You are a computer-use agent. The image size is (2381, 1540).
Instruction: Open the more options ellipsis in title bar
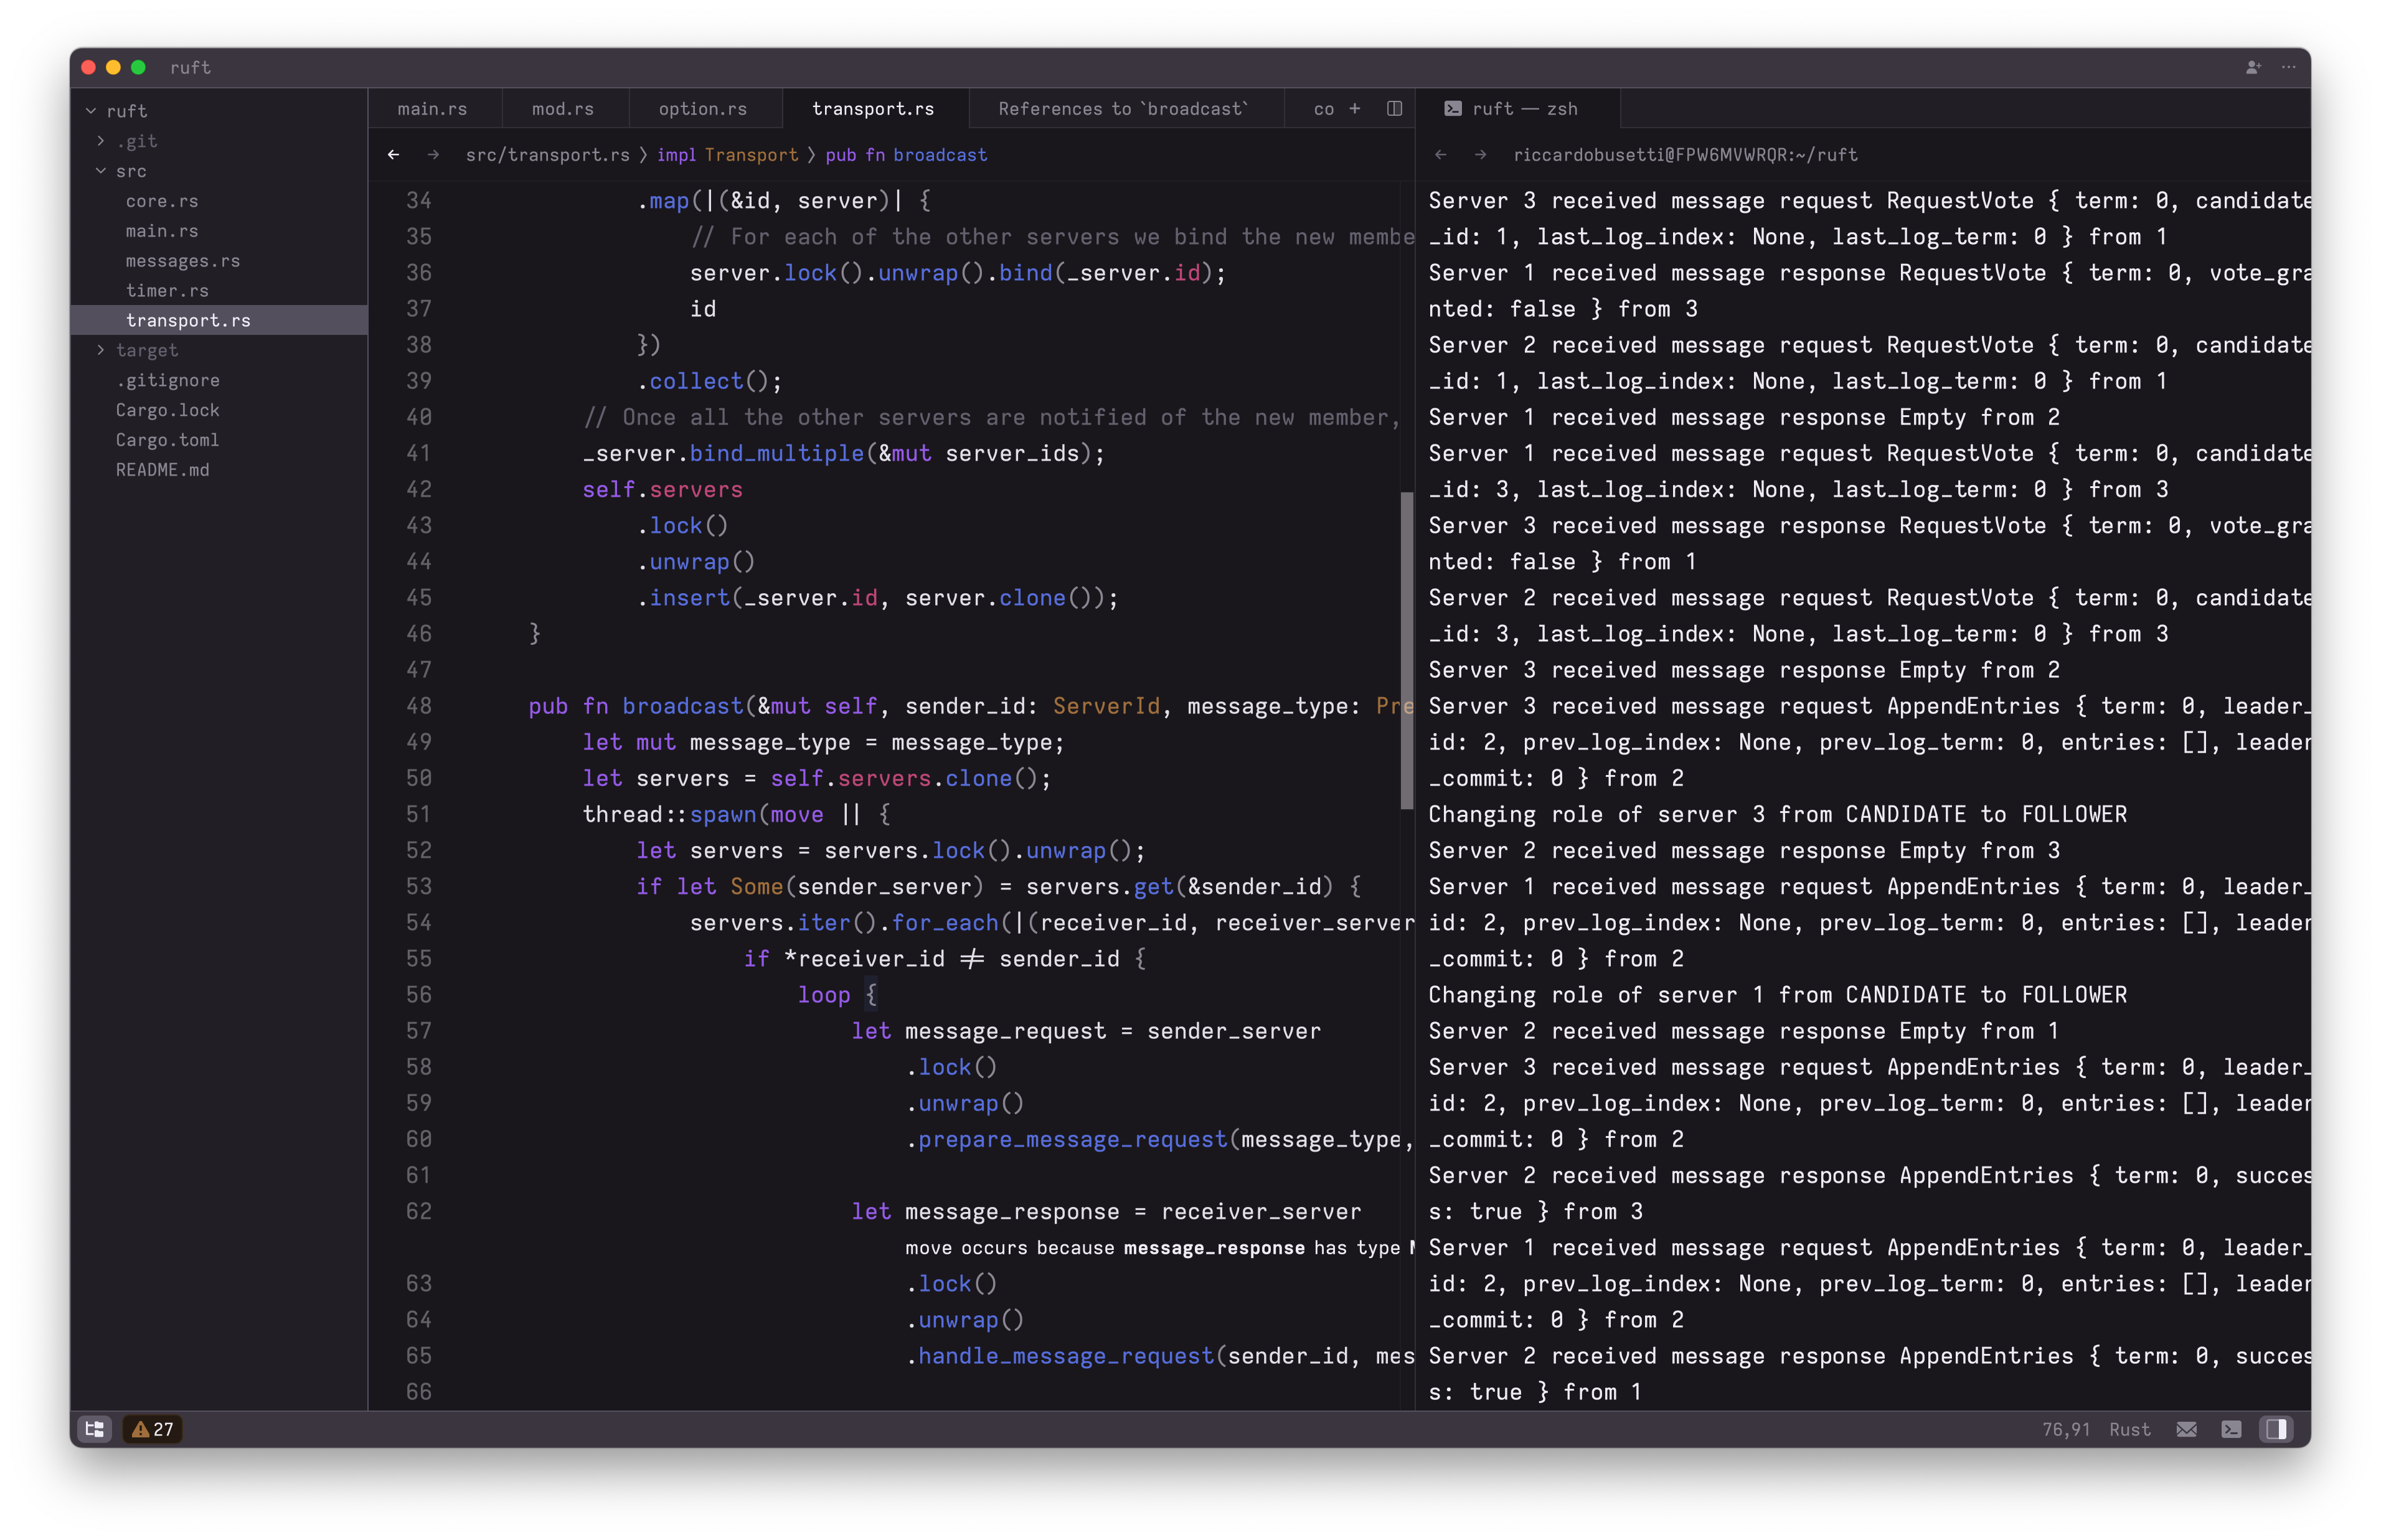(x=2288, y=67)
